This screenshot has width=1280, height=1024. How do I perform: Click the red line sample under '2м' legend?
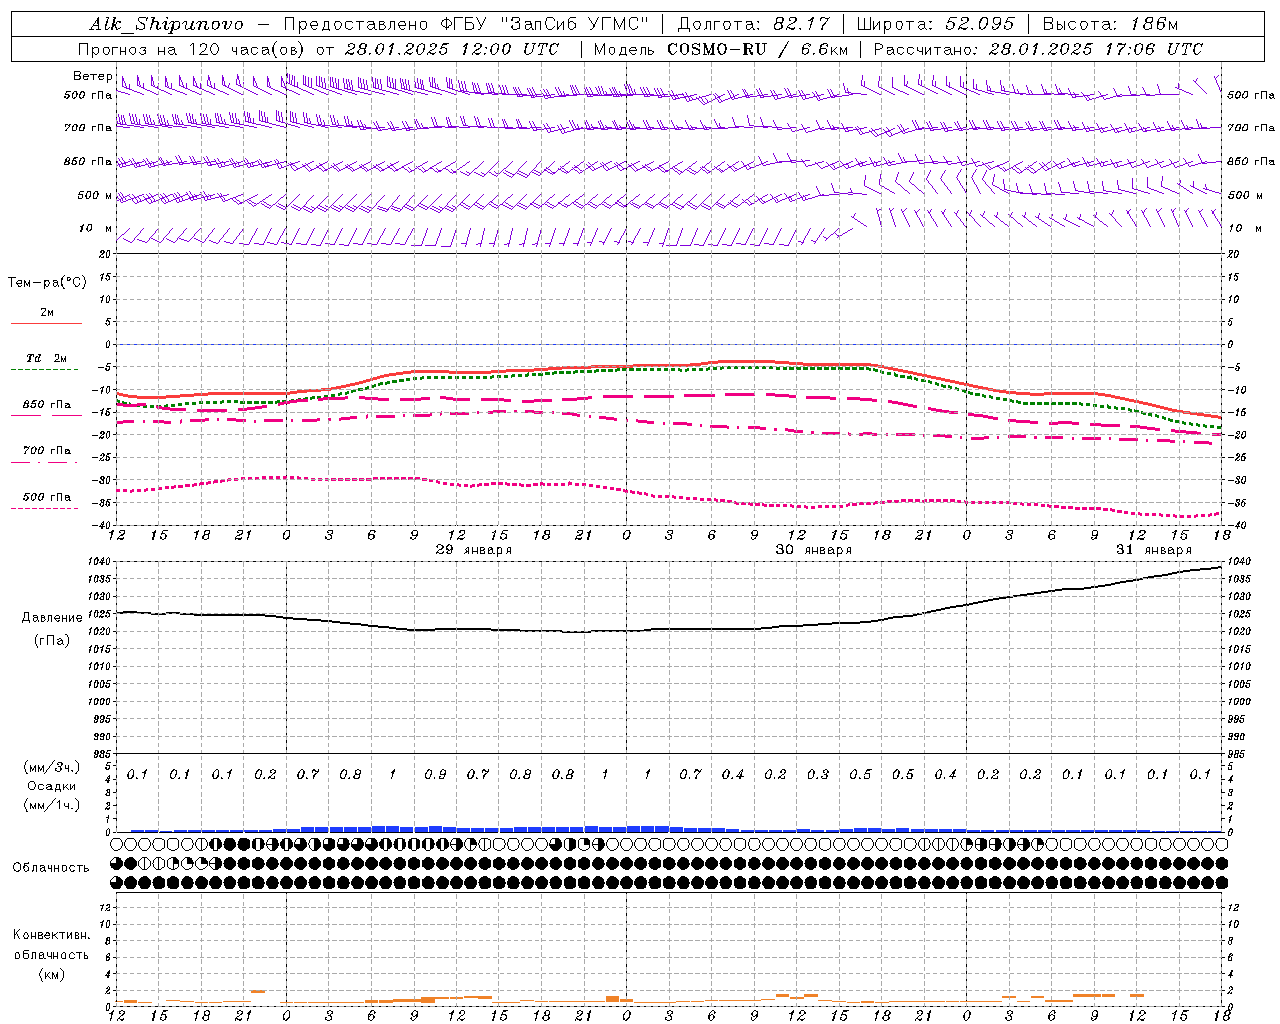point(46,323)
